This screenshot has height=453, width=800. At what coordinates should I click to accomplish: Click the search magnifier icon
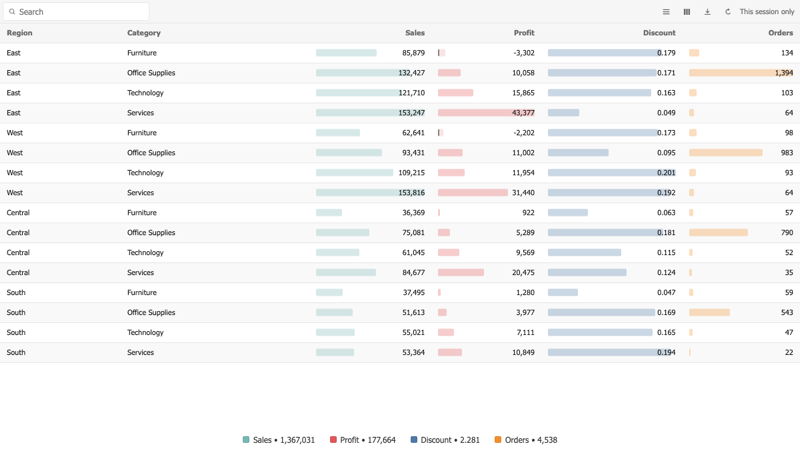tap(12, 12)
